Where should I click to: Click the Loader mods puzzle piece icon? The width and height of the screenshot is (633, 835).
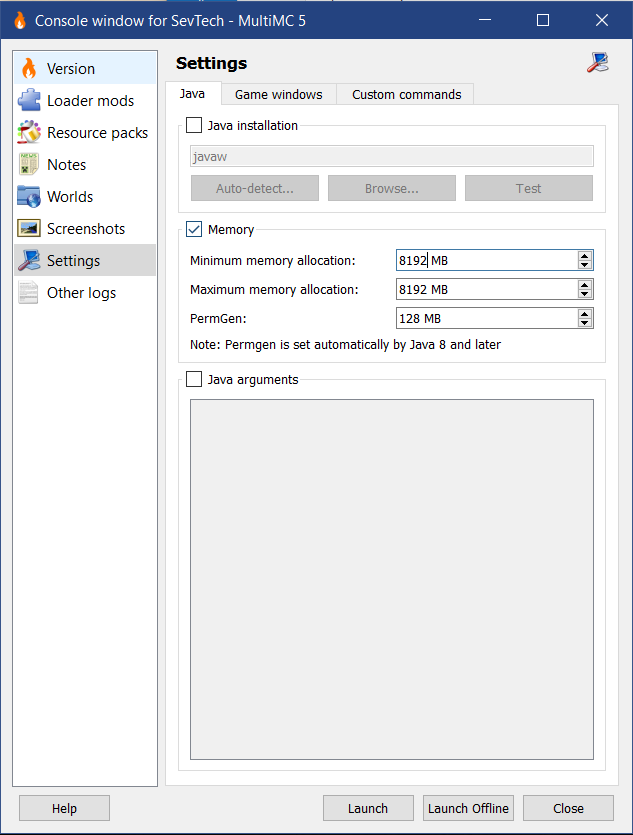click(29, 100)
